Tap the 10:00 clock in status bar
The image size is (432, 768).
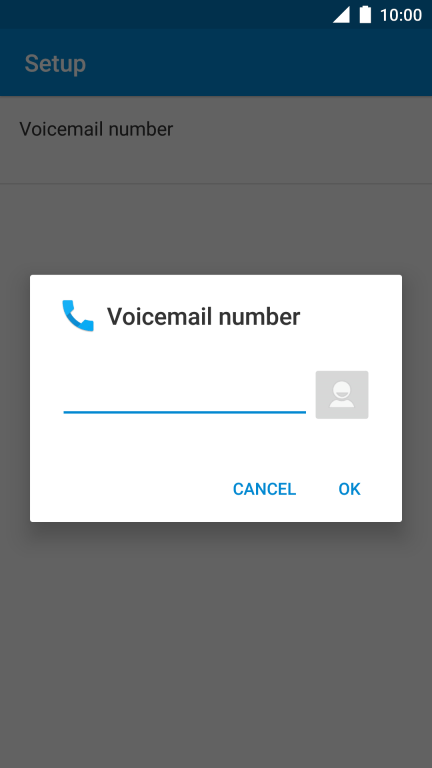(401, 15)
